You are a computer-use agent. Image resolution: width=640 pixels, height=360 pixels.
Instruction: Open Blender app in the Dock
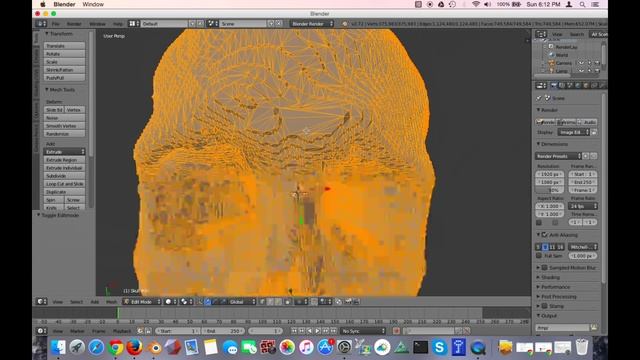point(154,347)
